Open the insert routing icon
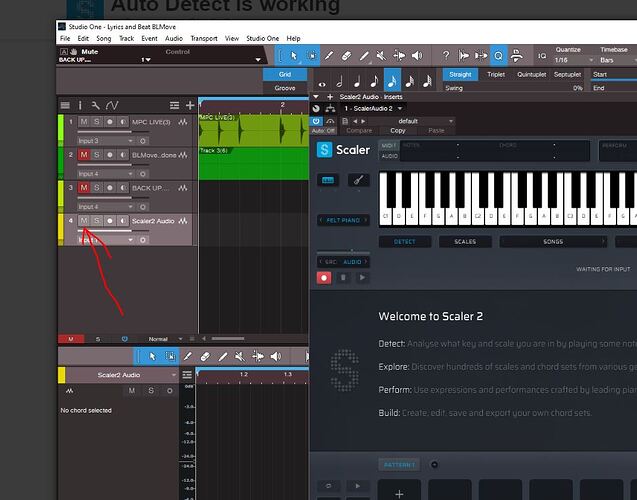The image size is (637, 500). (x=330, y=108)
